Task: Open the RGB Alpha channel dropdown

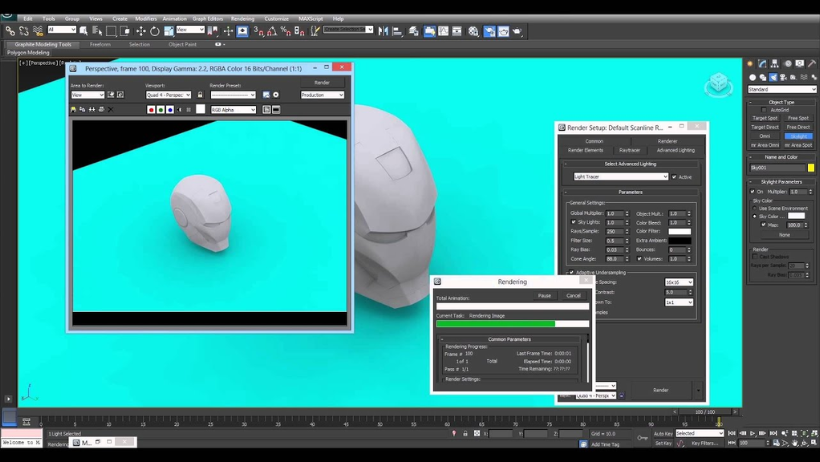Action: 233,109
